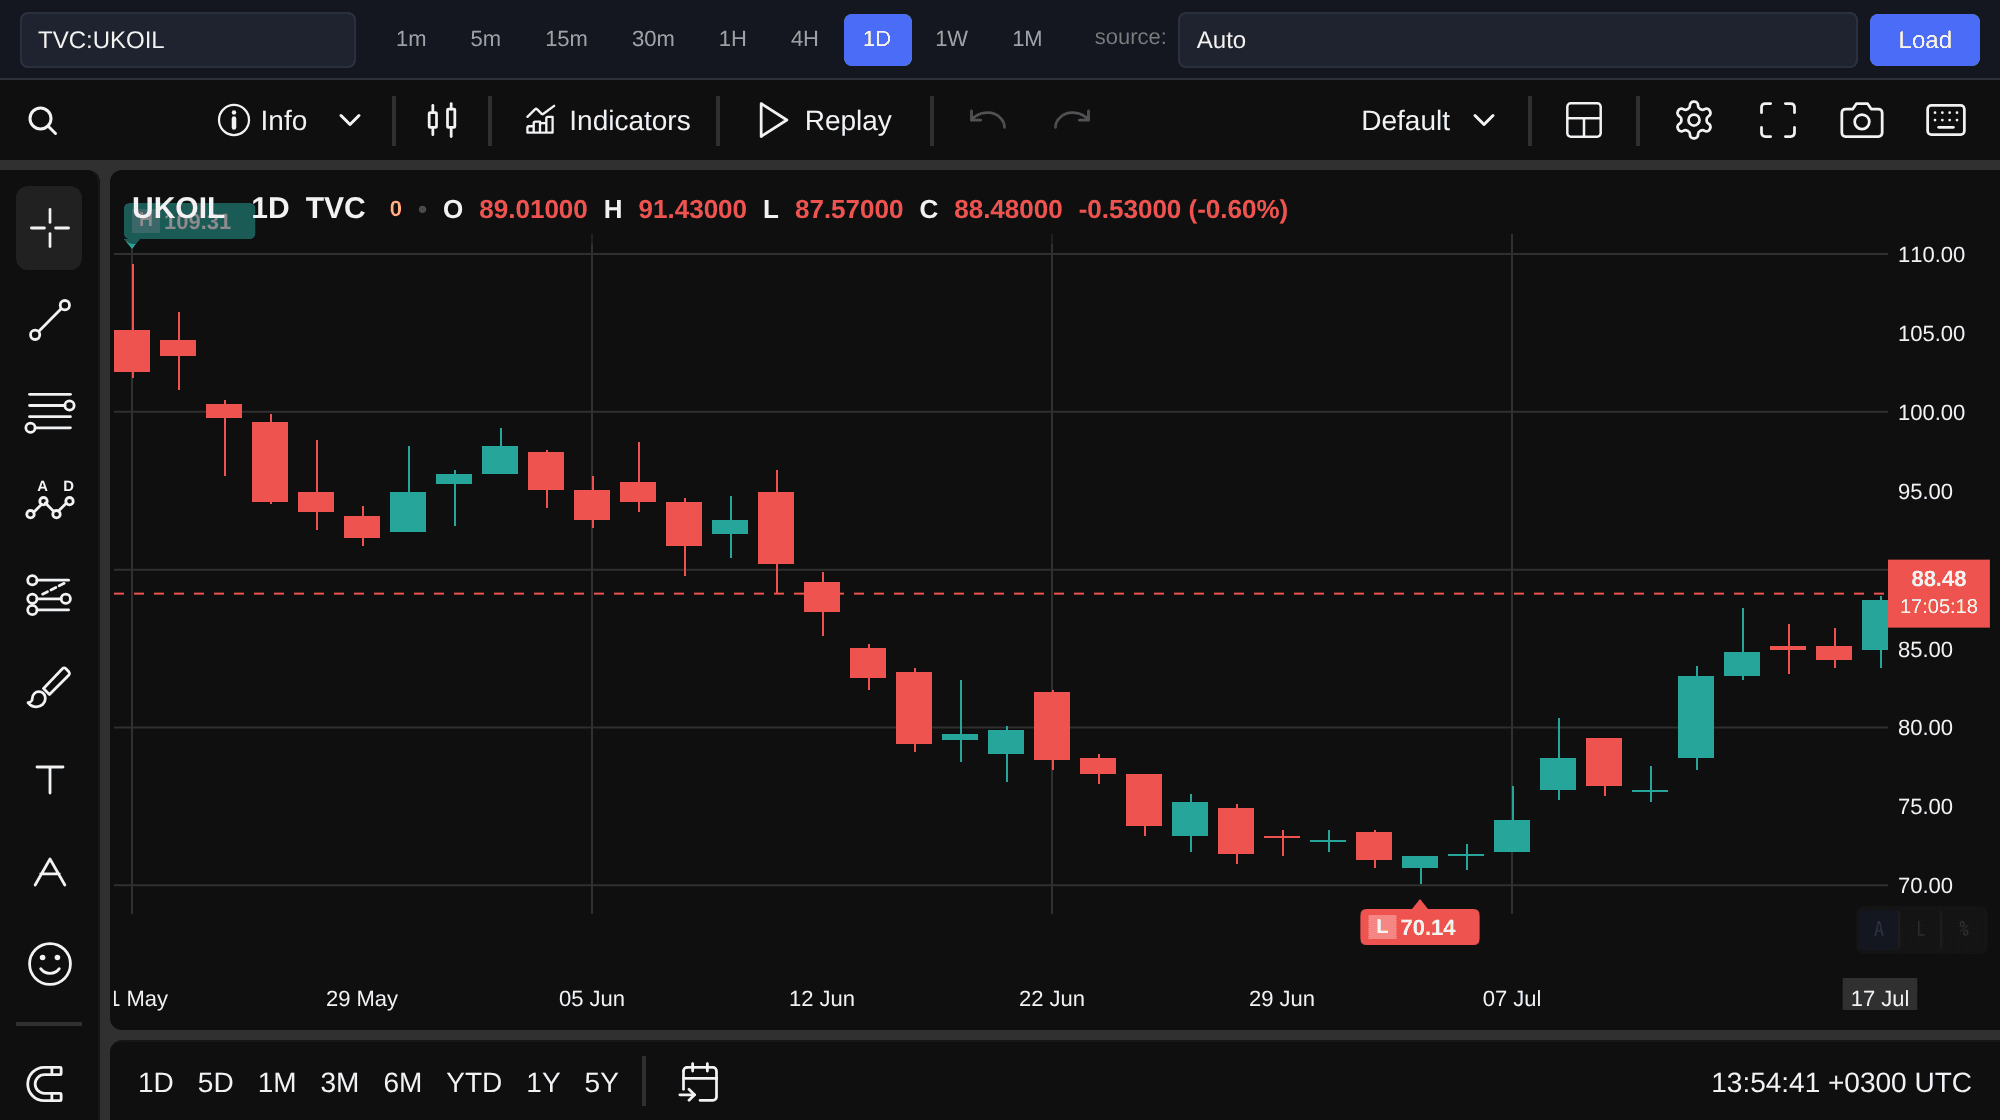Switch to the 15m timeframe
Viewport: 2000px width, 1120px height.
click(566, 39)
